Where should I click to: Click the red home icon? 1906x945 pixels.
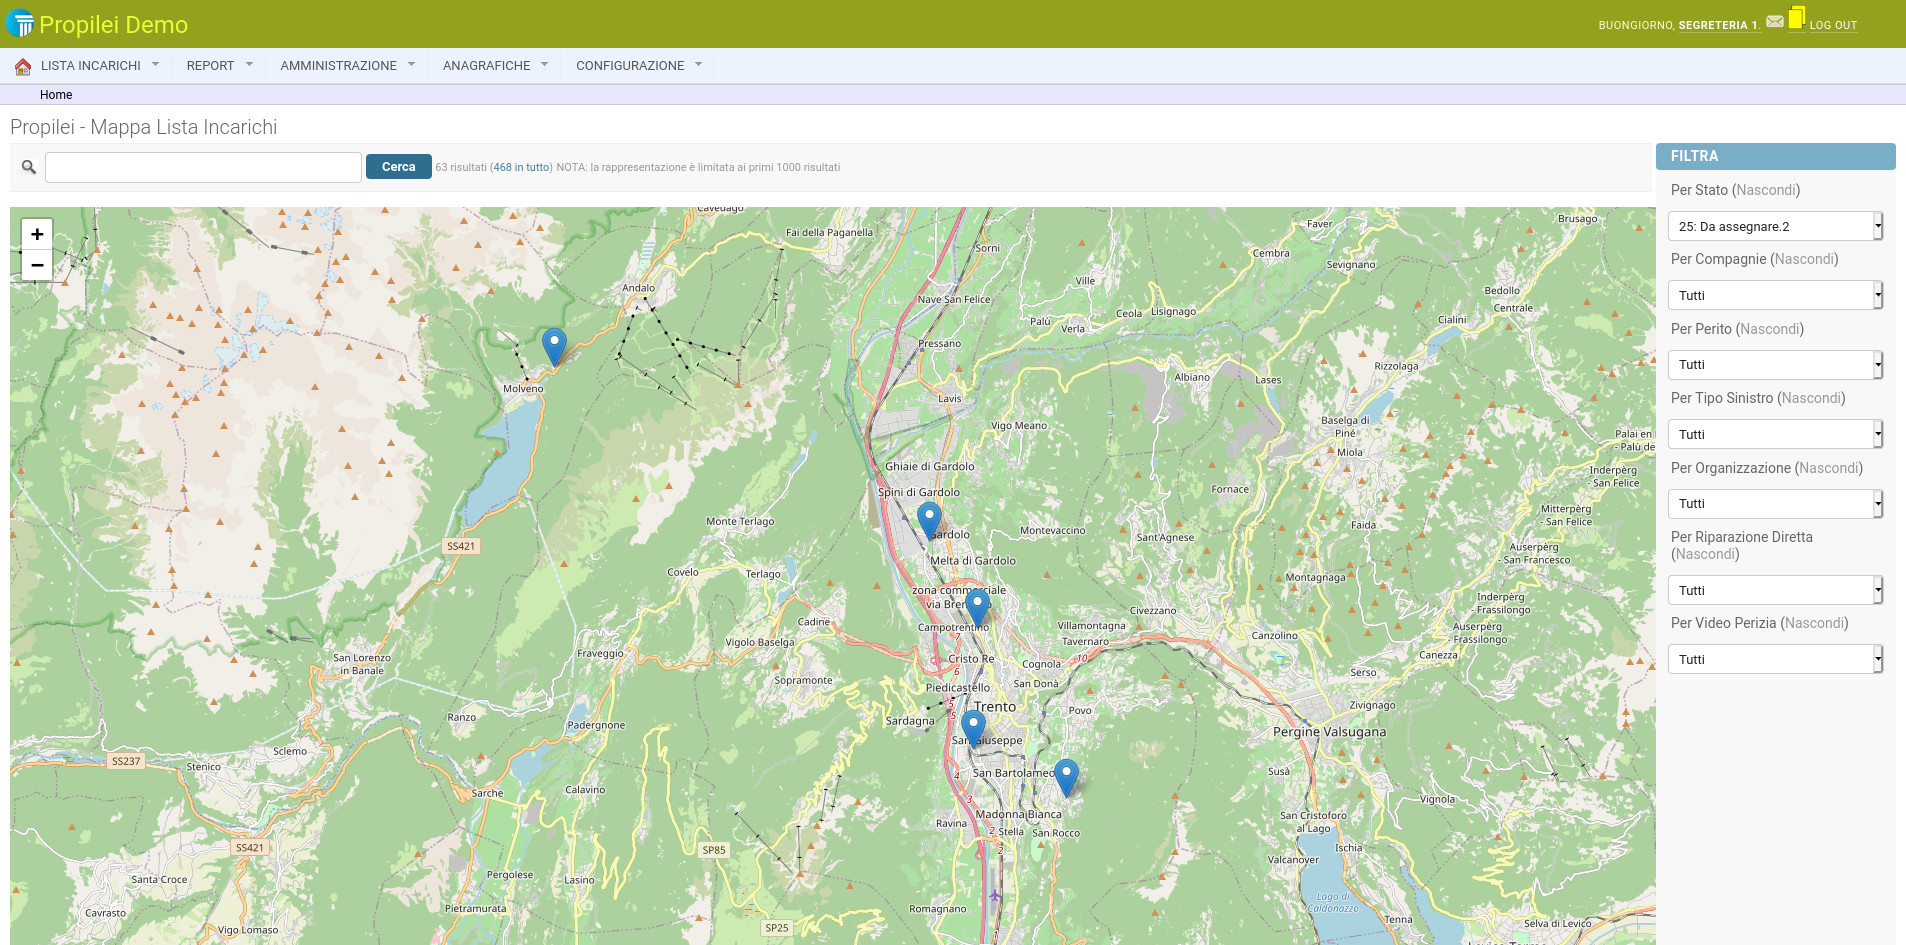click(23, 66)
